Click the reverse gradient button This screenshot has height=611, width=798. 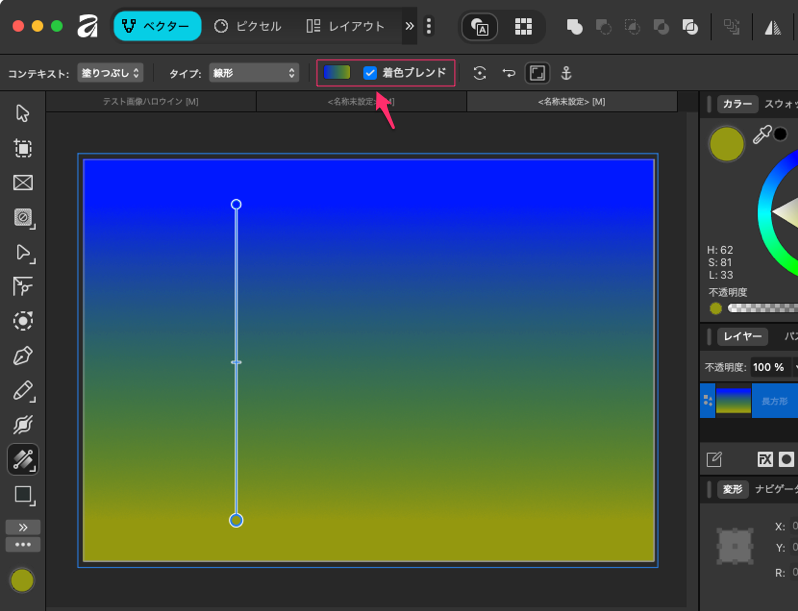508,73
